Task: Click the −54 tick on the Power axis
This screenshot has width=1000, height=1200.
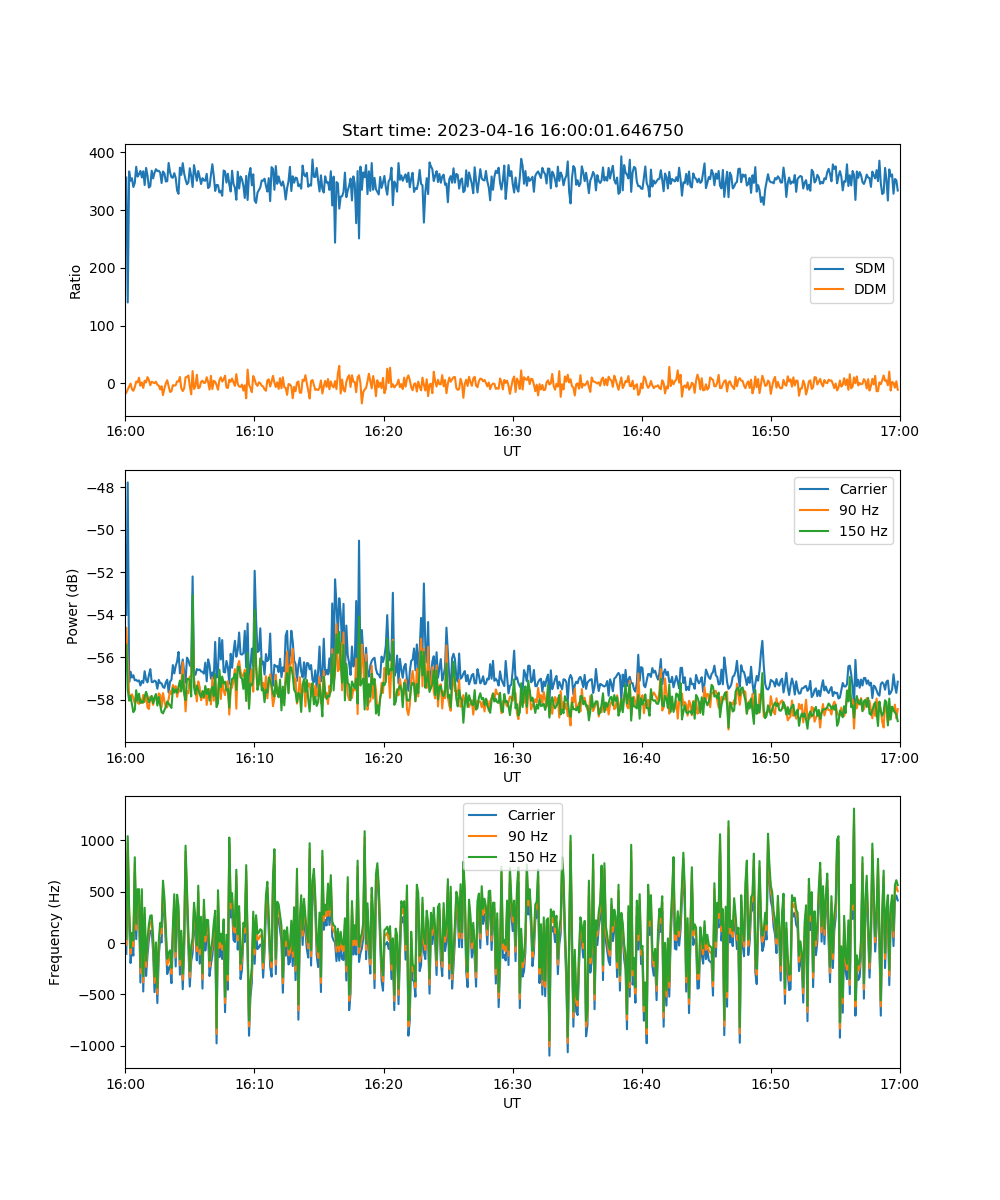Action: click(103, 615)
